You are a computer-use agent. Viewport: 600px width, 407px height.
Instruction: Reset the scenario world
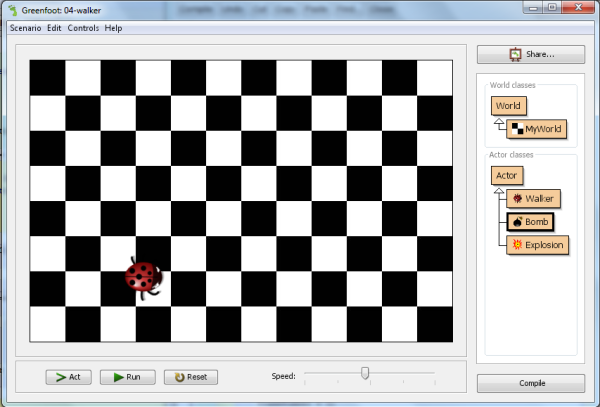[x=190, y=377]
